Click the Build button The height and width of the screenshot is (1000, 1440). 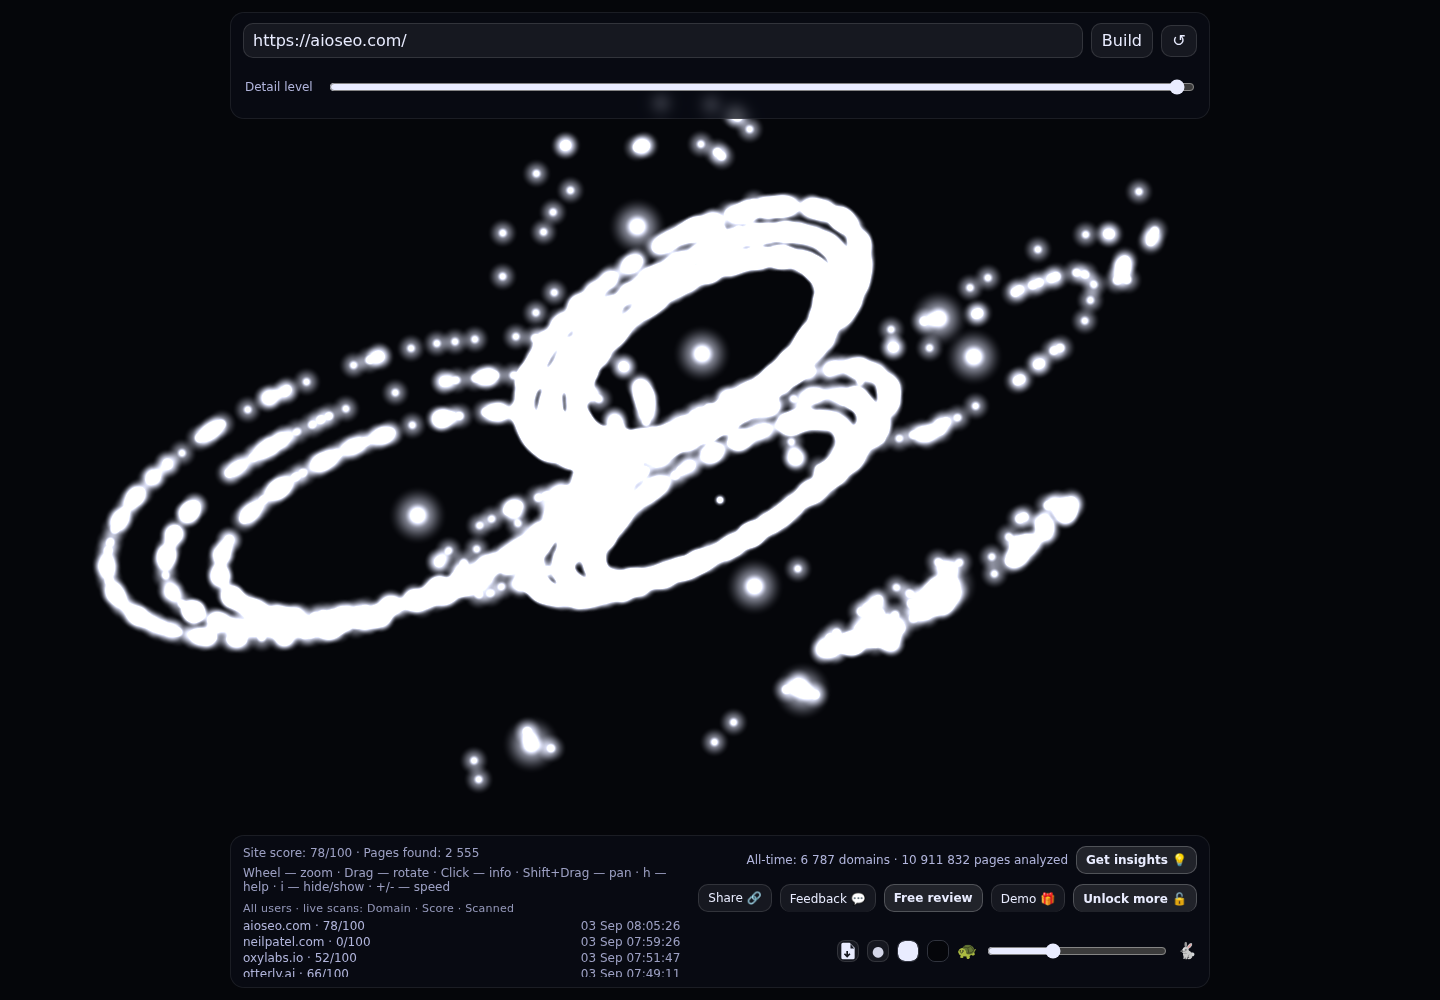pos(1121,40)
